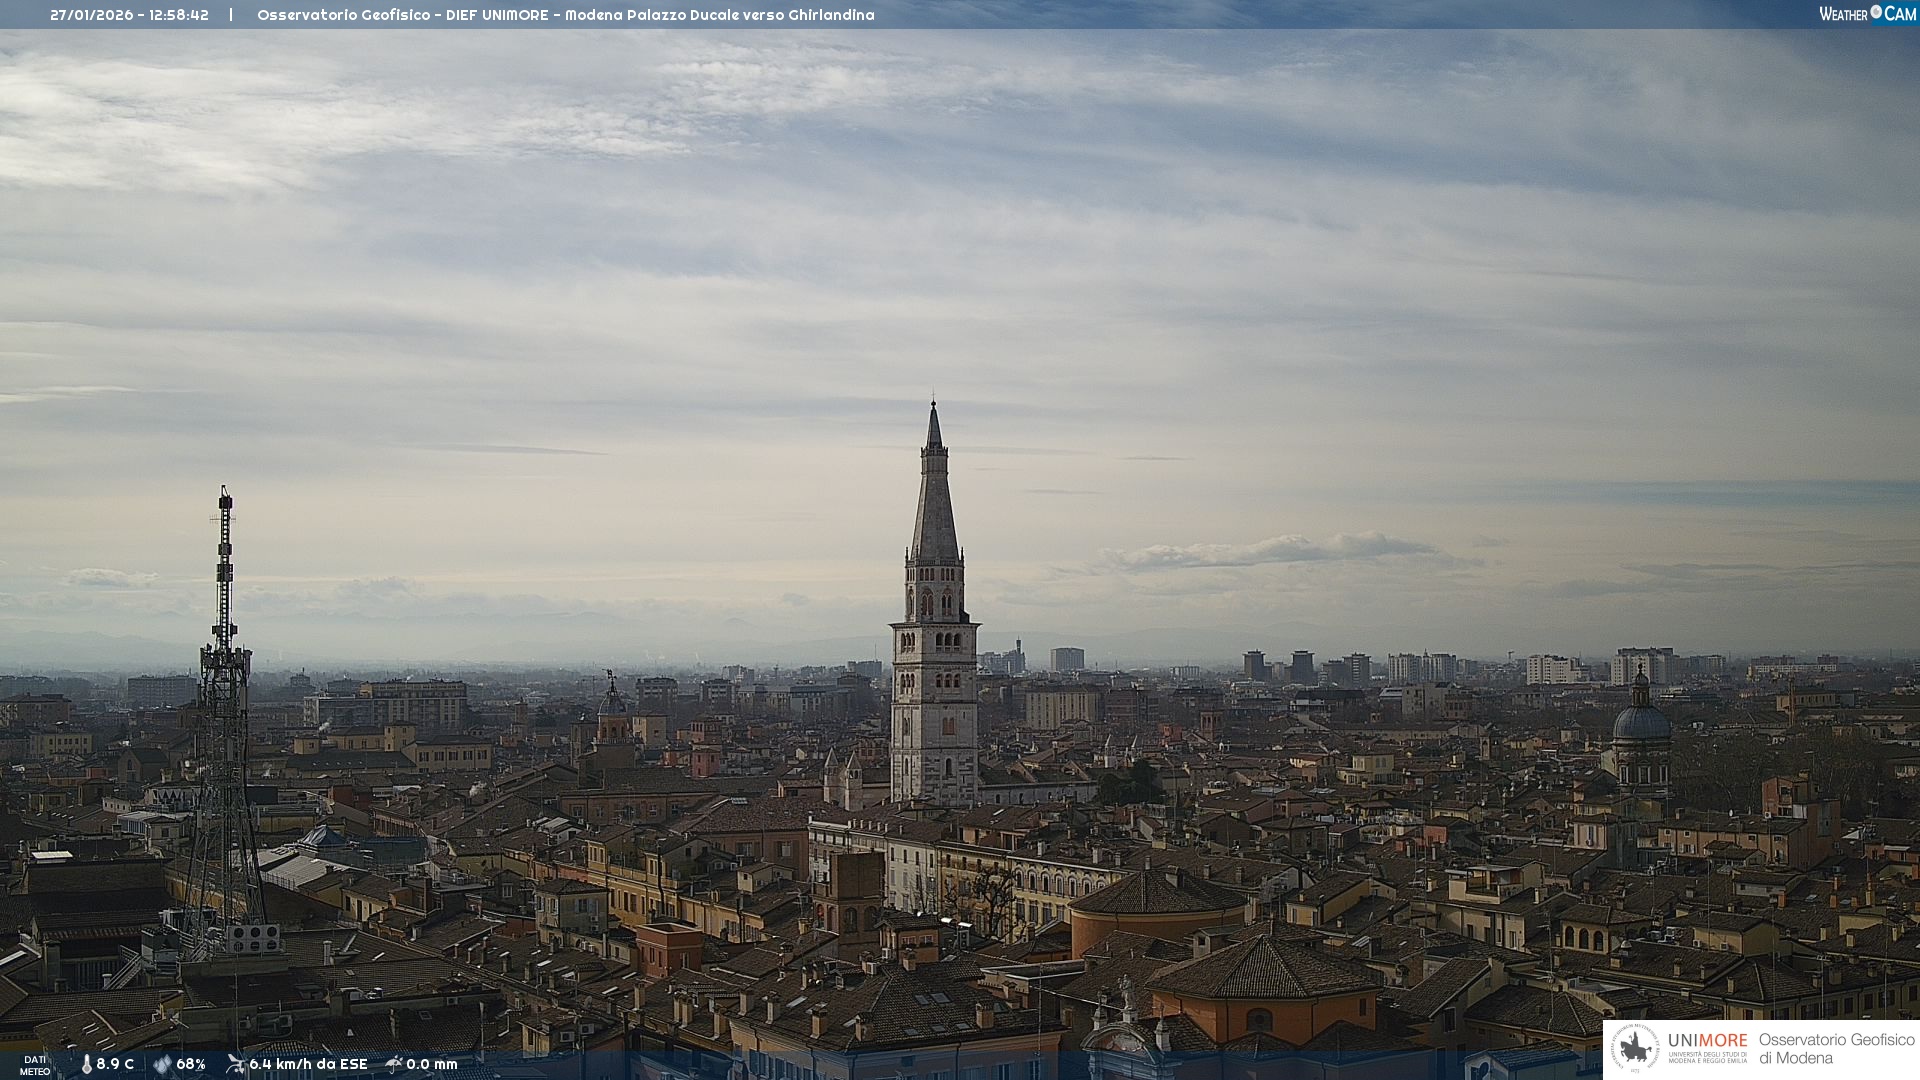Click the sun dot in the WeatherCam logo
Image resolution: width=1920 pixels, height=1080 pixels.
click(1876, 12)
